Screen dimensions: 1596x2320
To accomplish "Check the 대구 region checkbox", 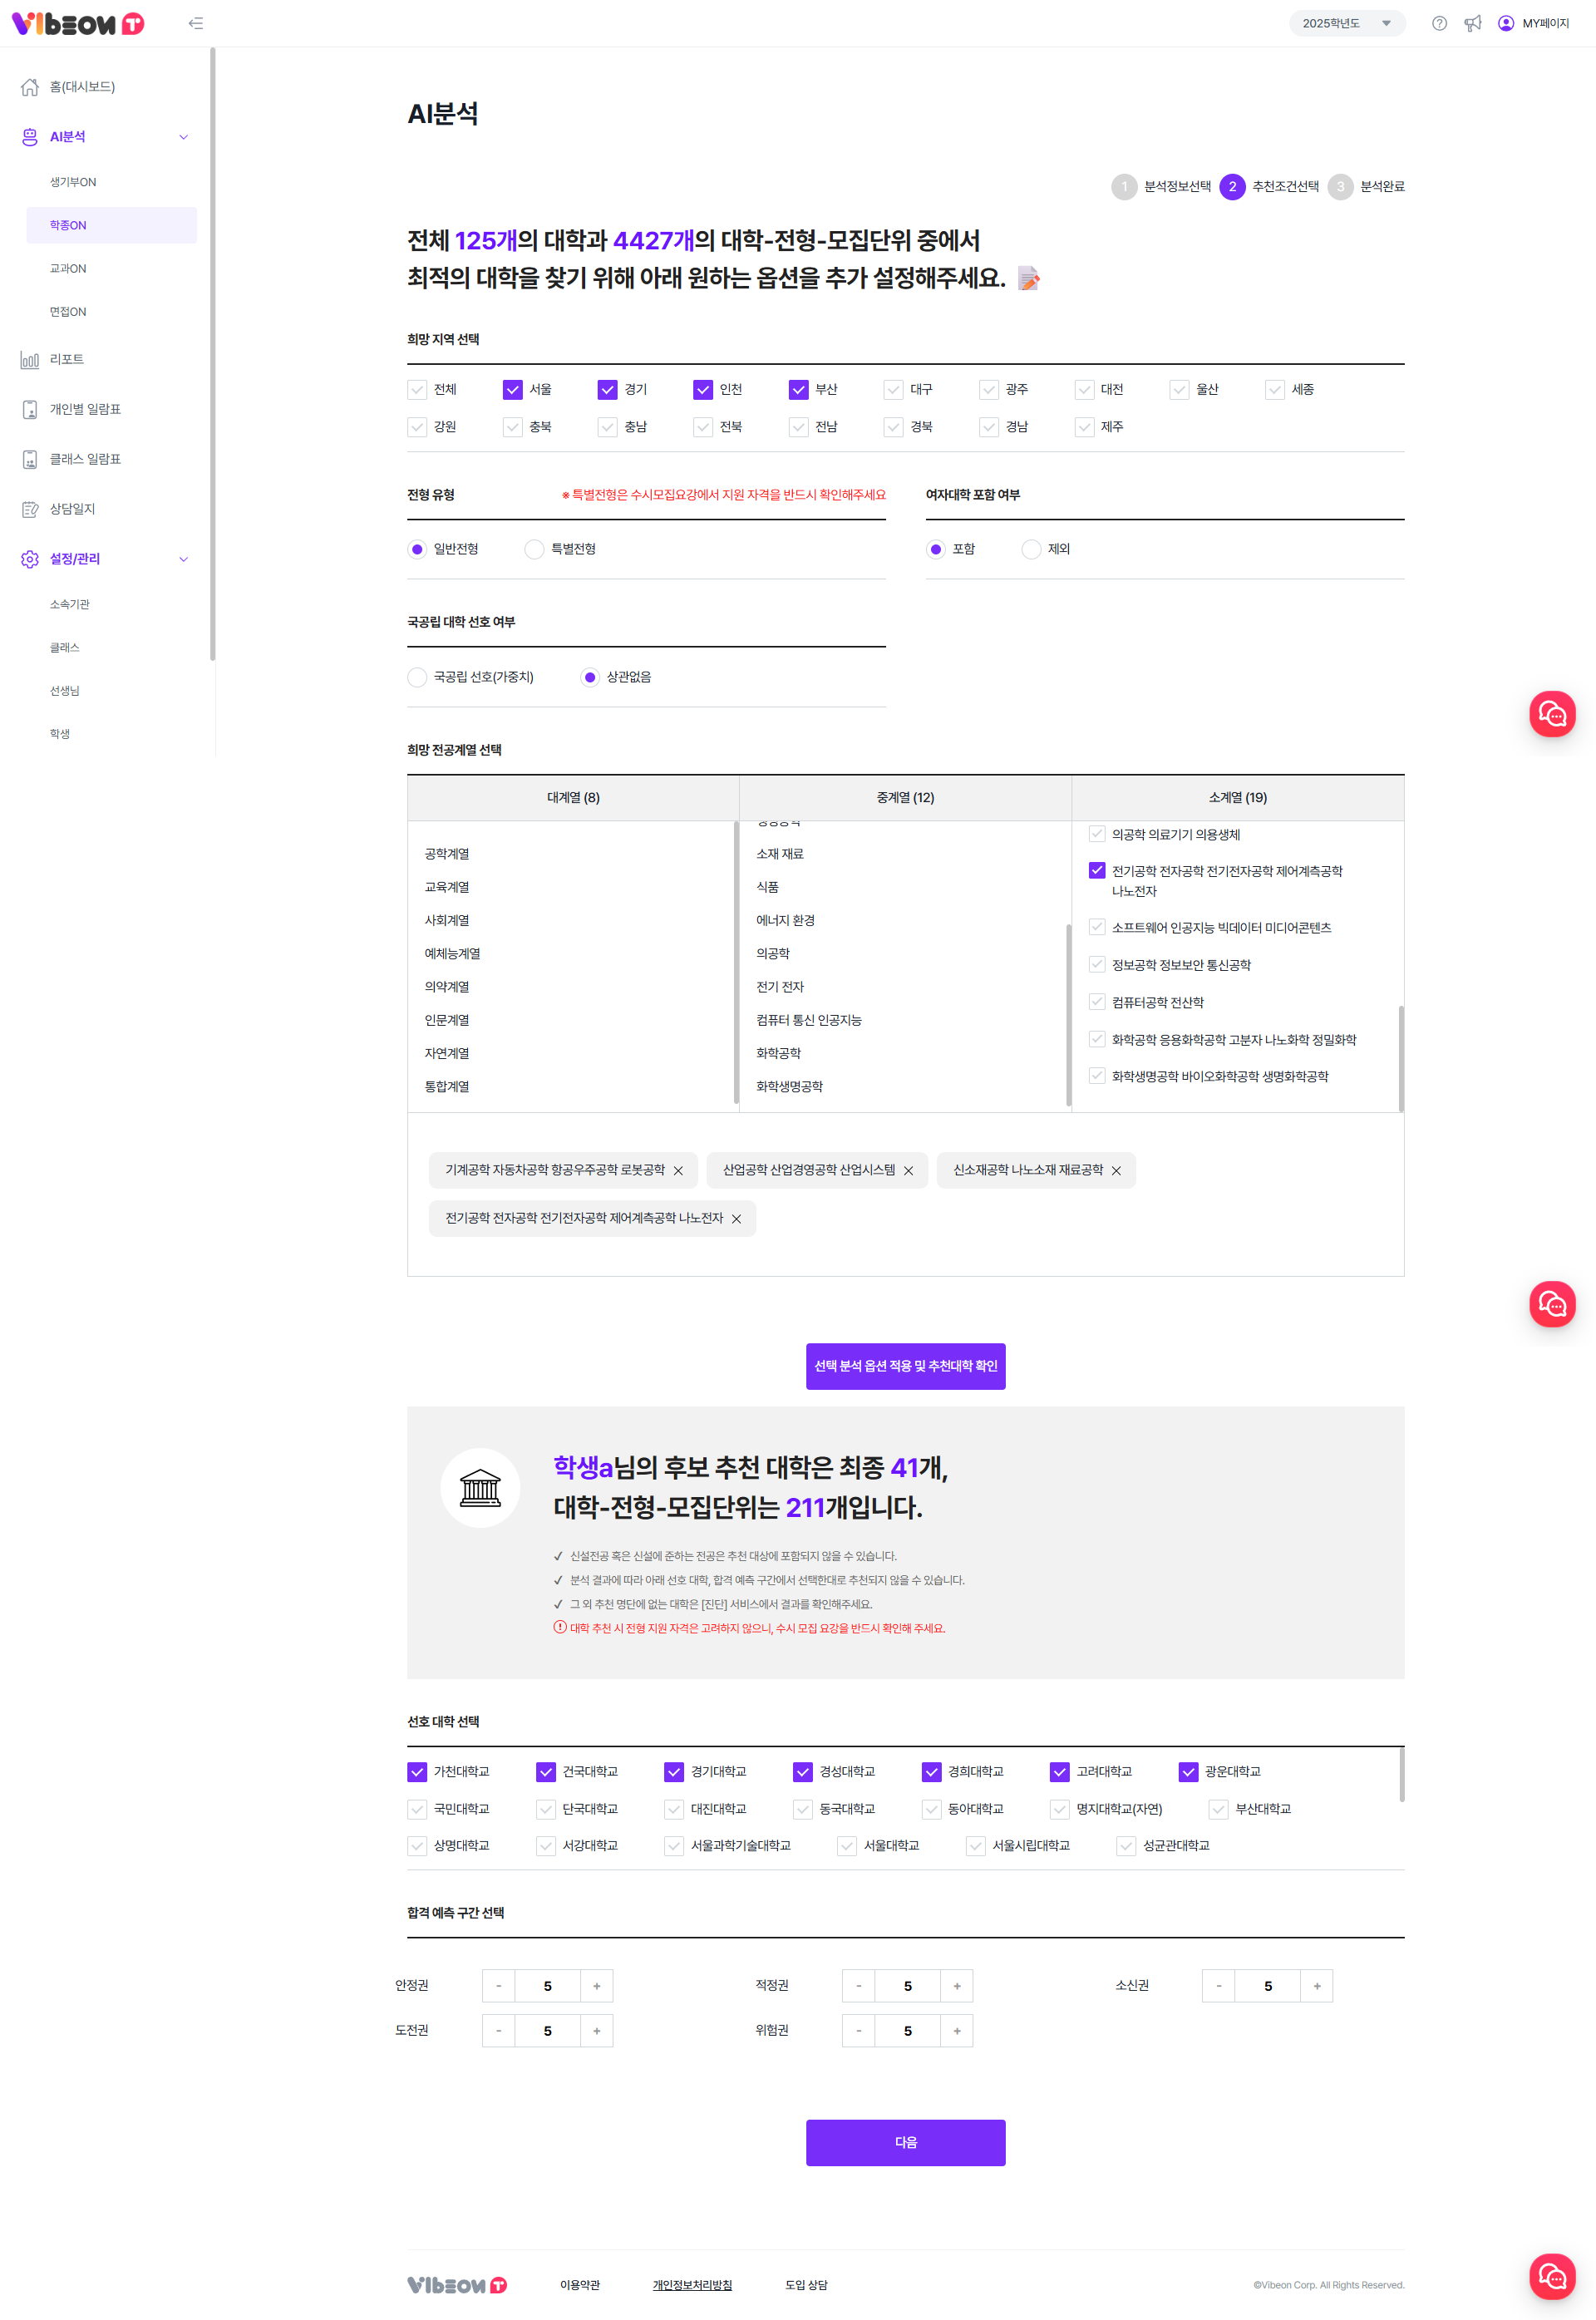I will [893, 390].
